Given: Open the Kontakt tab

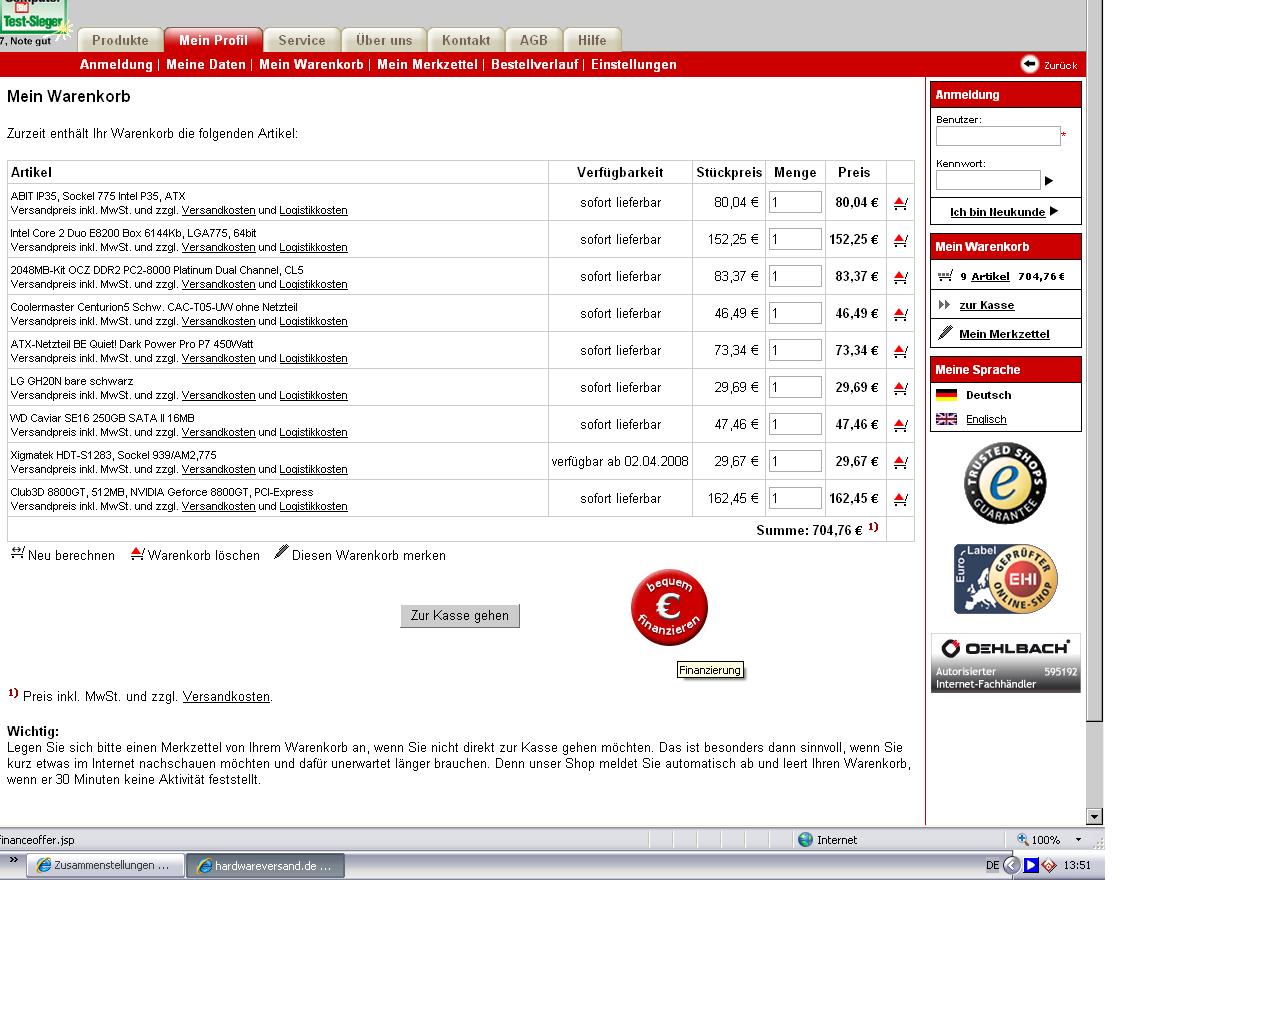Looking at the screenshot, I should point(466,40).
